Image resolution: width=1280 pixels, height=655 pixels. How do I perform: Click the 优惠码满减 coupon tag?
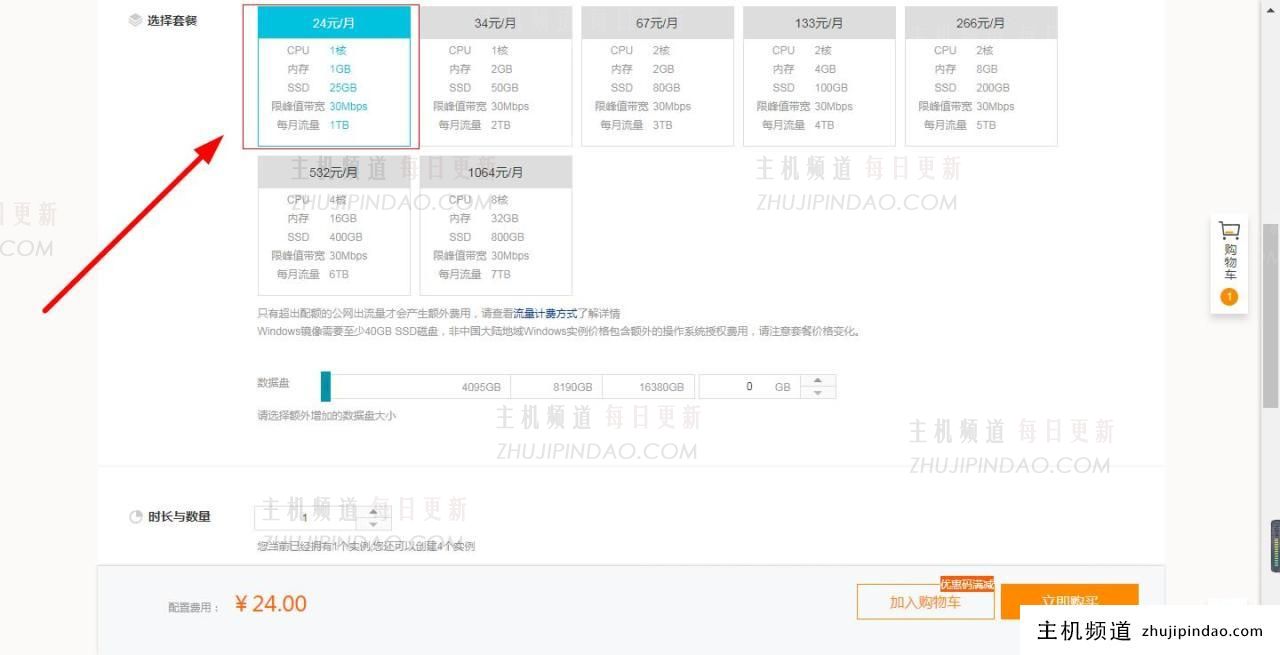(967, 584)
